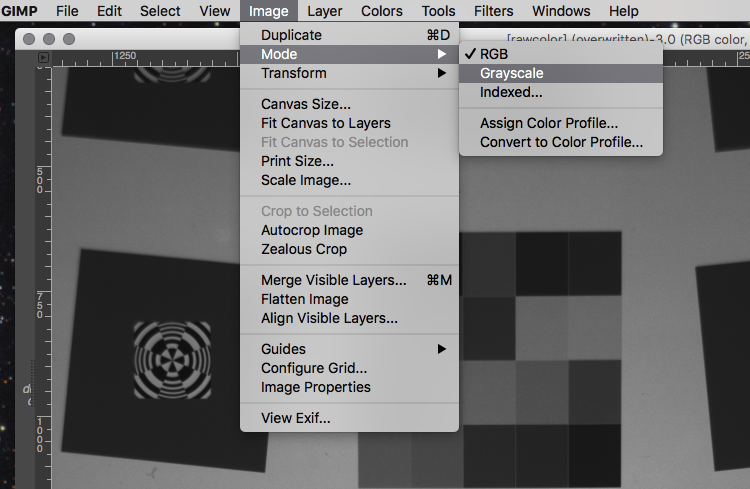Open the File menu
This screenshot has width=750, height=489.
tap(67, 11)
